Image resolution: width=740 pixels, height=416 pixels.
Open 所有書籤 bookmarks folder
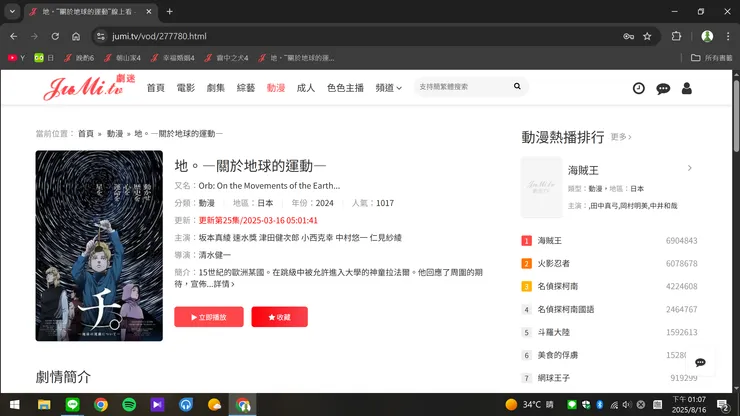pos(712,58)
